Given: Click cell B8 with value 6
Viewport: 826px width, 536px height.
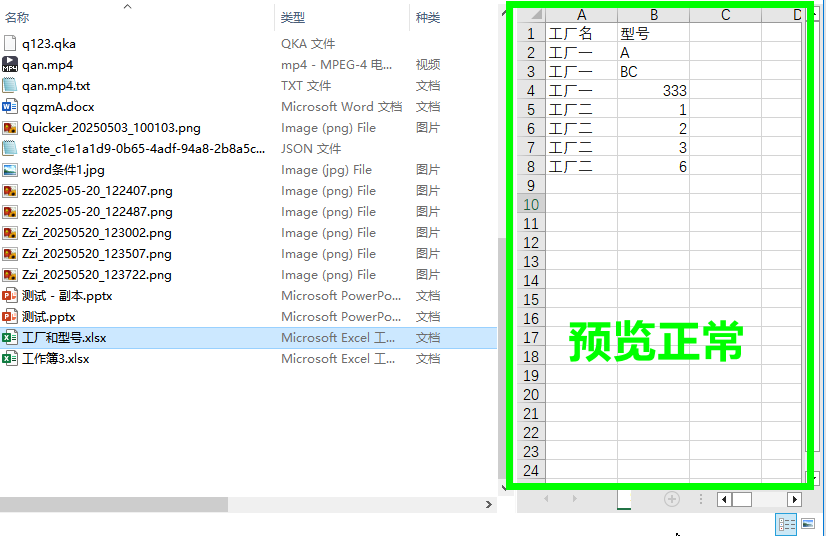Looking at the screenshot, I should (x=654, y=167).
